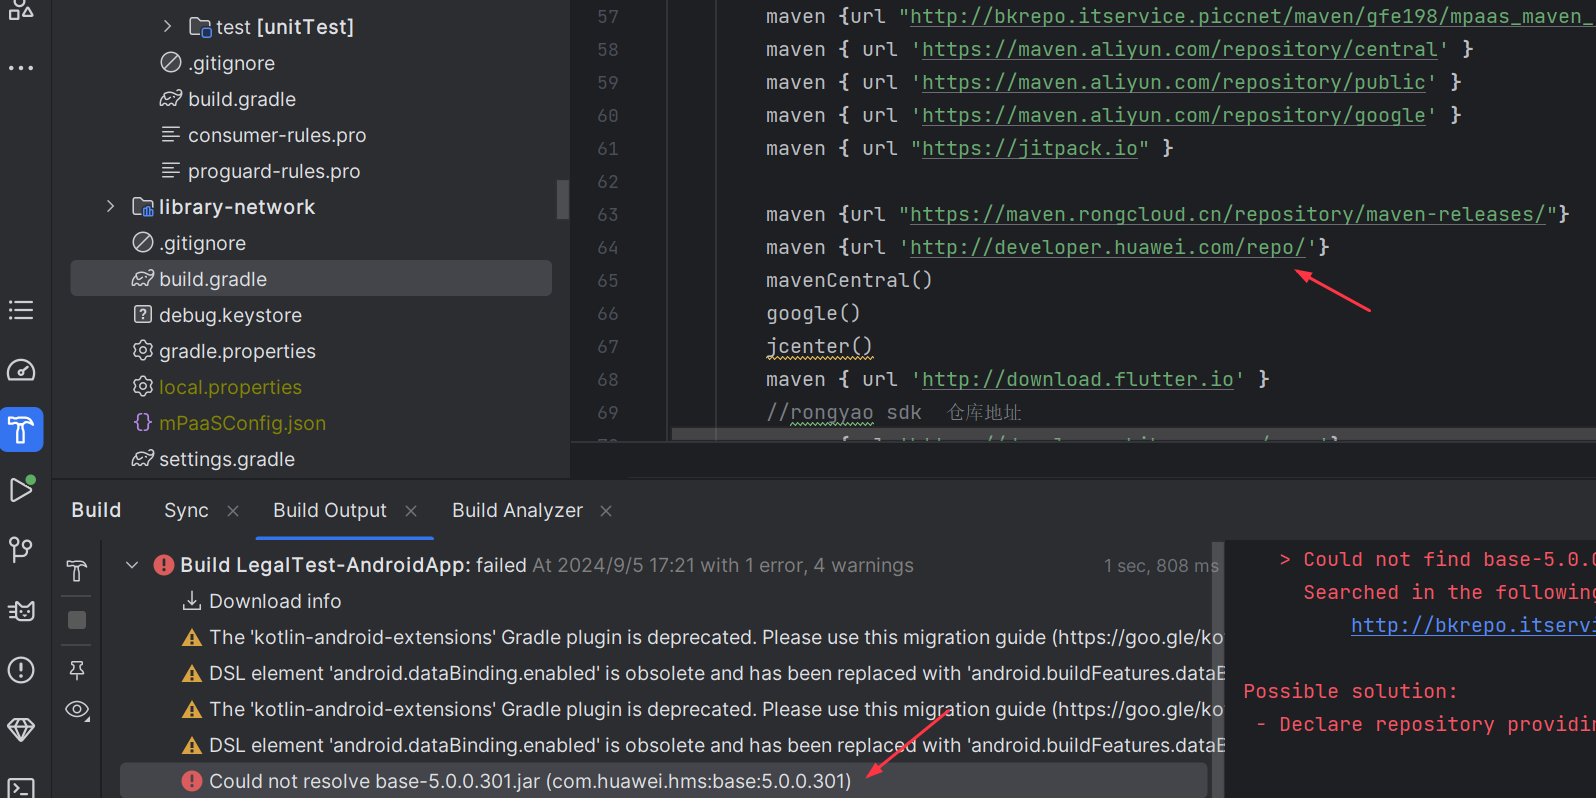1596x798 pixels.
Task: Open the view options eye icon
Action: 77,710
